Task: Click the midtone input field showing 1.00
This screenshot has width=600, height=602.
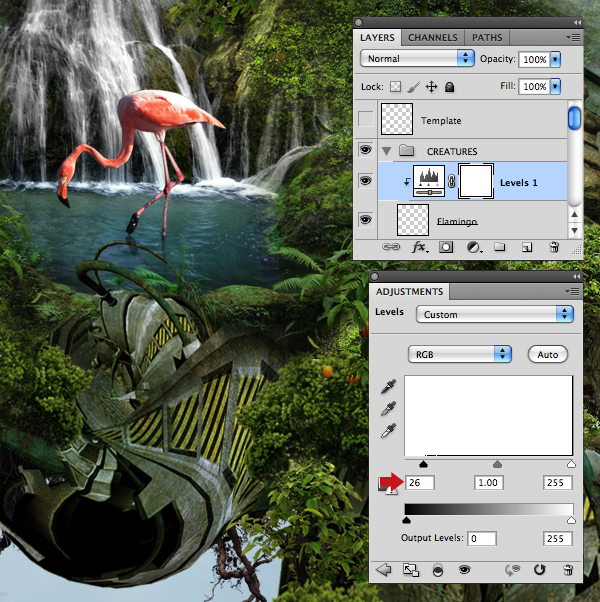Action: pyautogui.click(x=489, y=483)
